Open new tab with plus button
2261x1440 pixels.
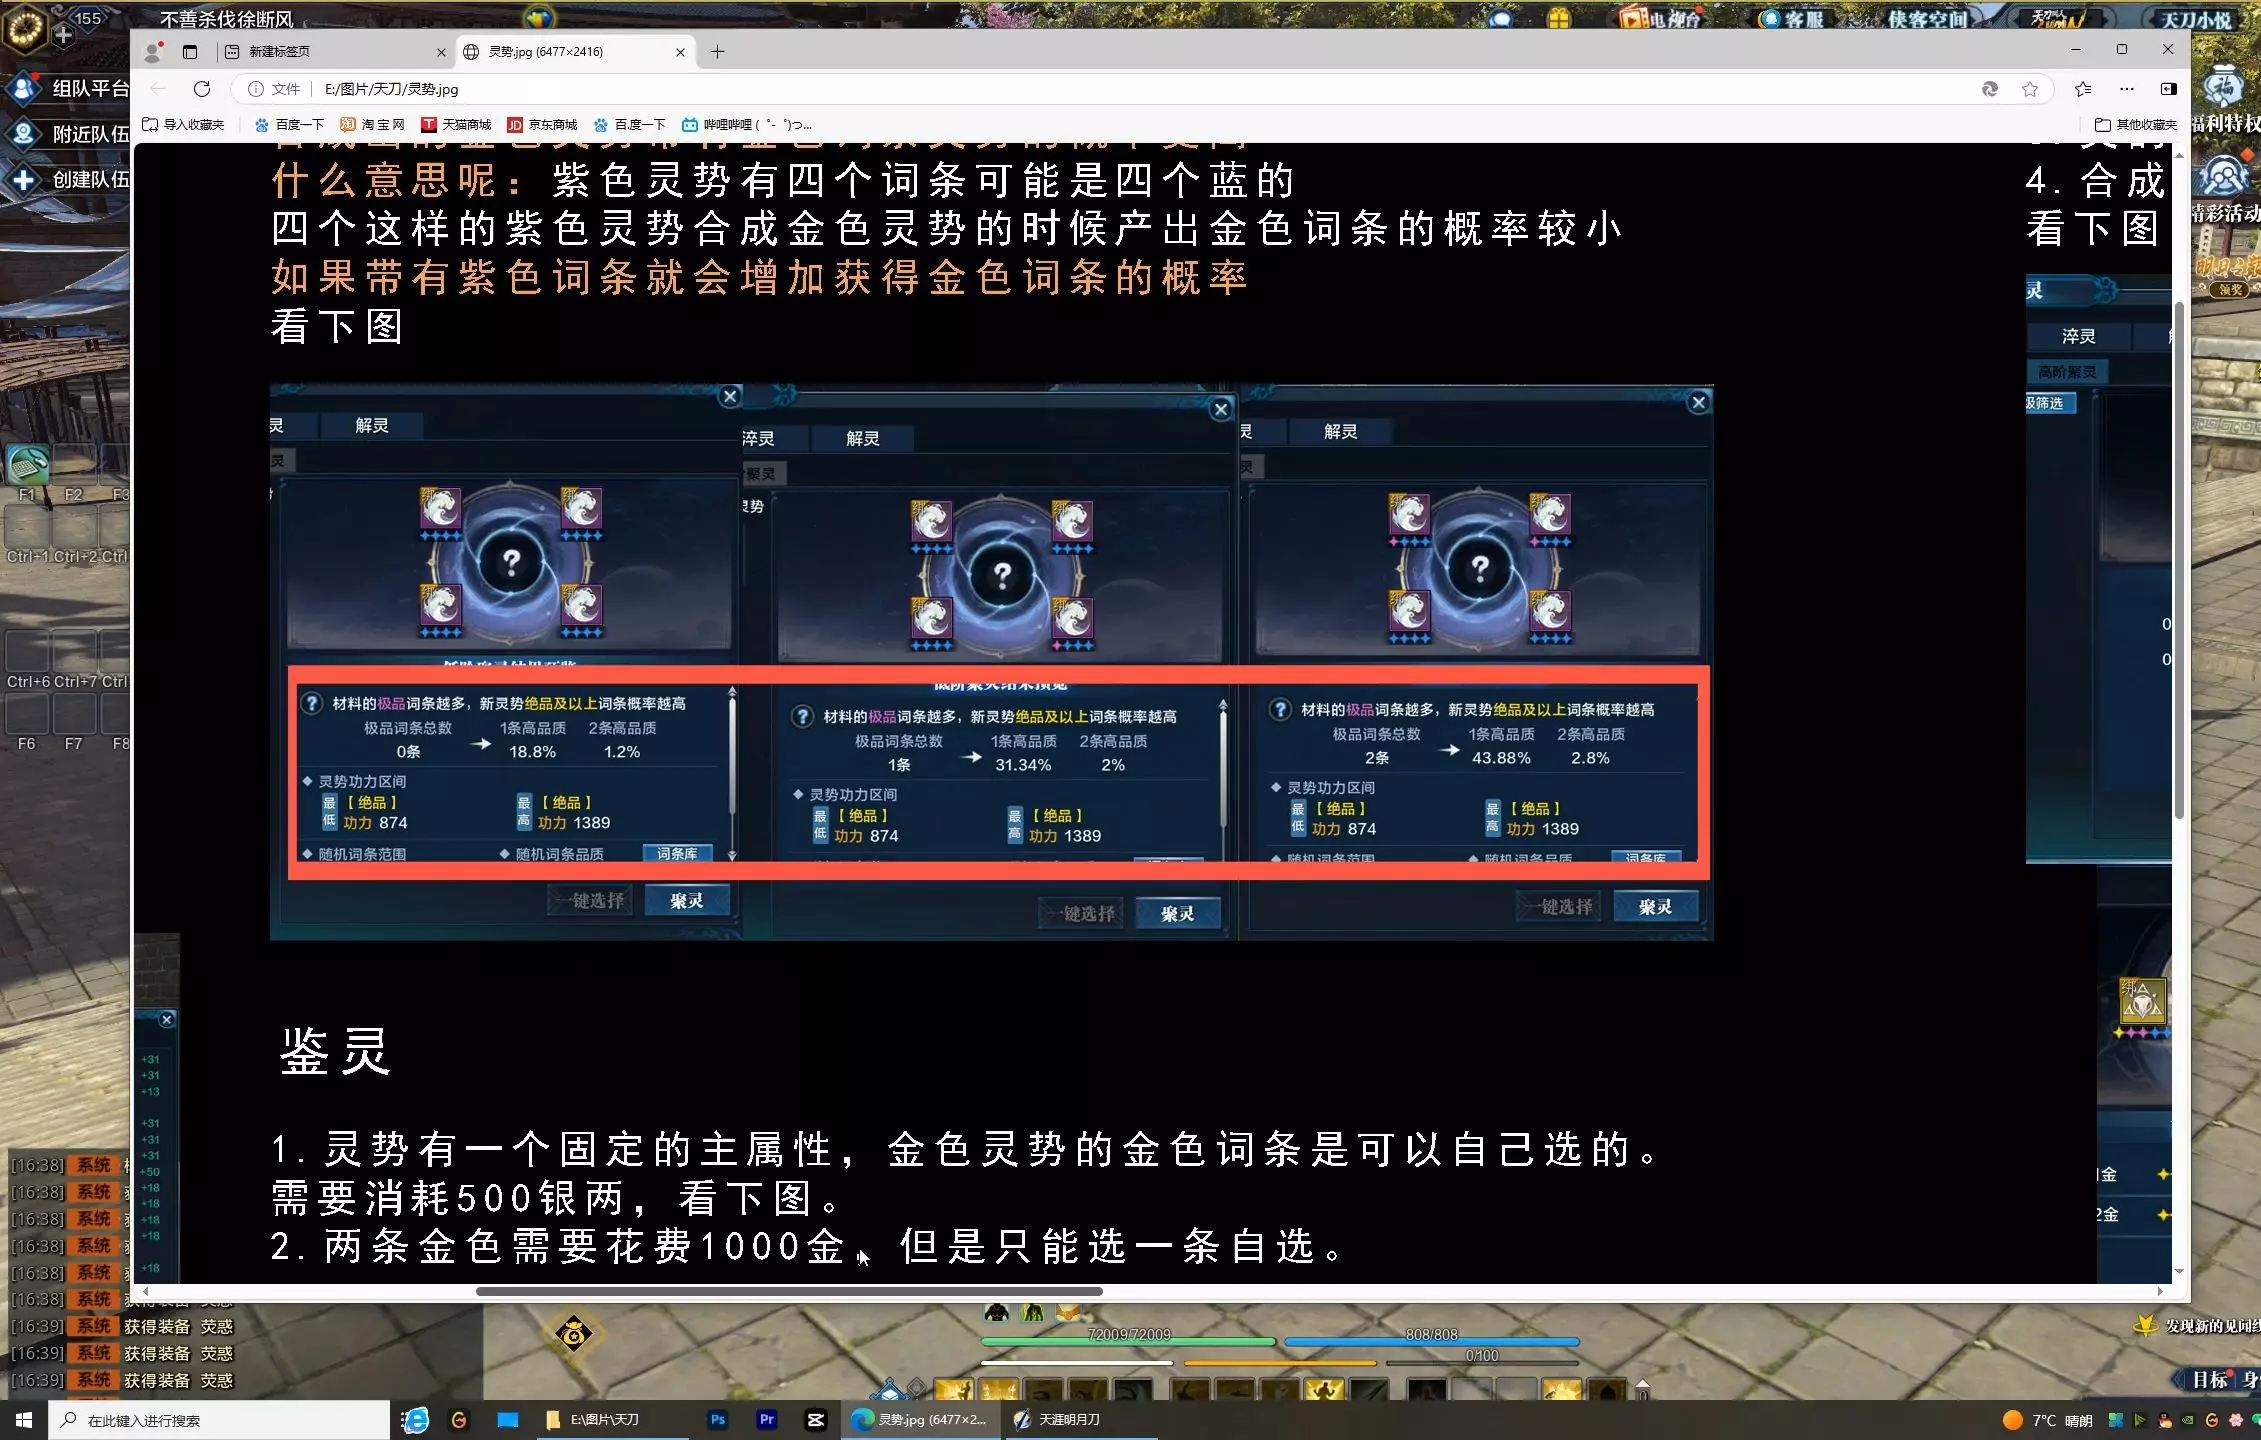(x=717, y=52)
